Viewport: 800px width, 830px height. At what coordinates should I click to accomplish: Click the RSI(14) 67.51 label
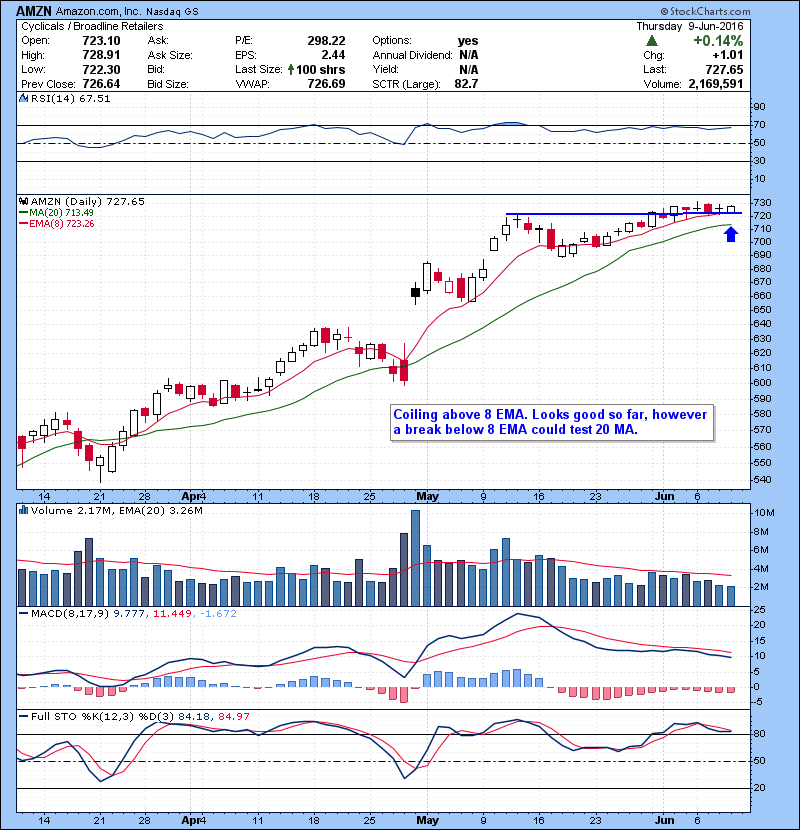click(x=70, y=98)
